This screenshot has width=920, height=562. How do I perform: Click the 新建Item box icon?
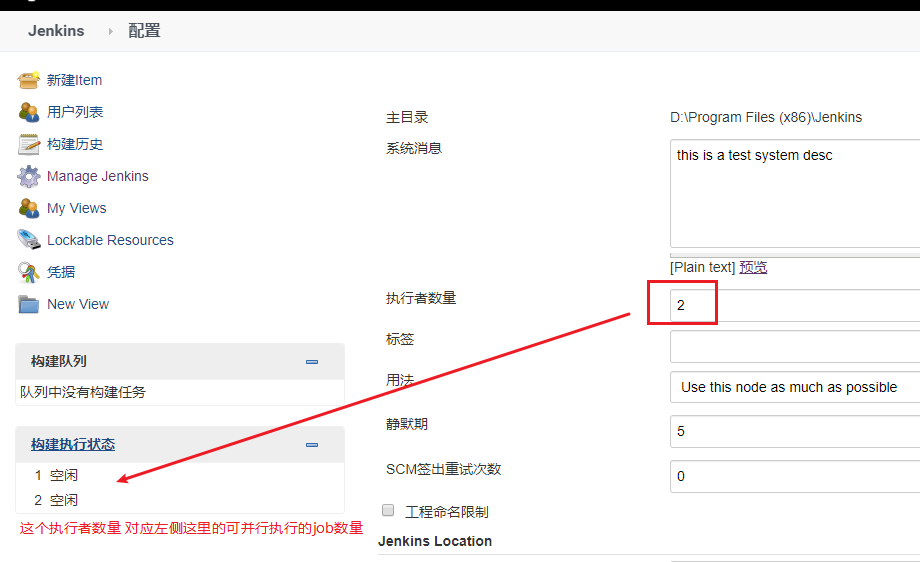tap(28, 80)
